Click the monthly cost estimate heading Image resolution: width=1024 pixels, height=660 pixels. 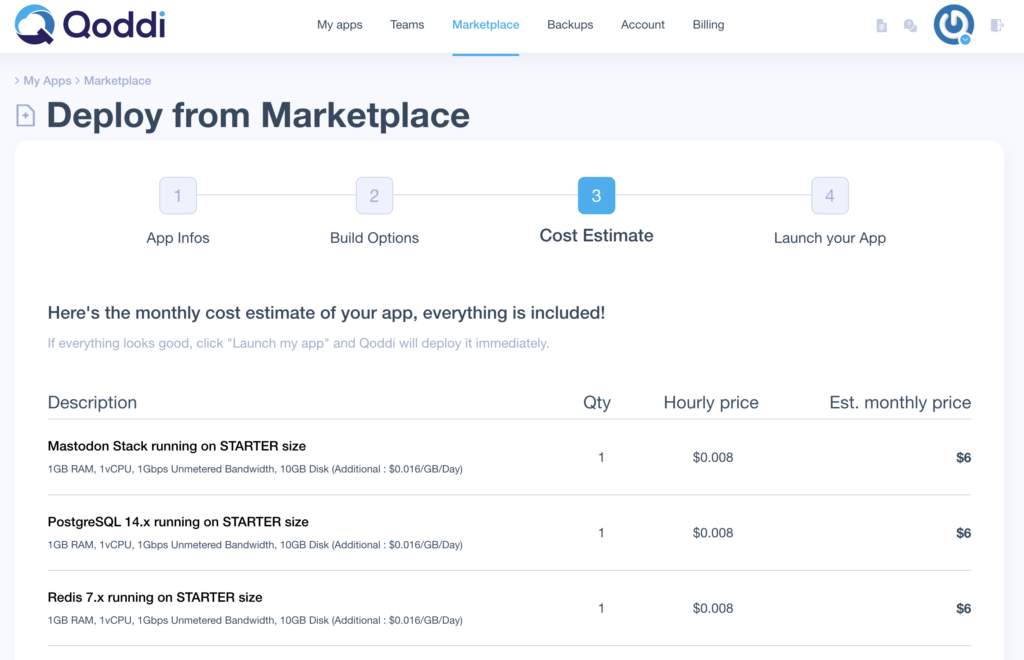(327, 313)
